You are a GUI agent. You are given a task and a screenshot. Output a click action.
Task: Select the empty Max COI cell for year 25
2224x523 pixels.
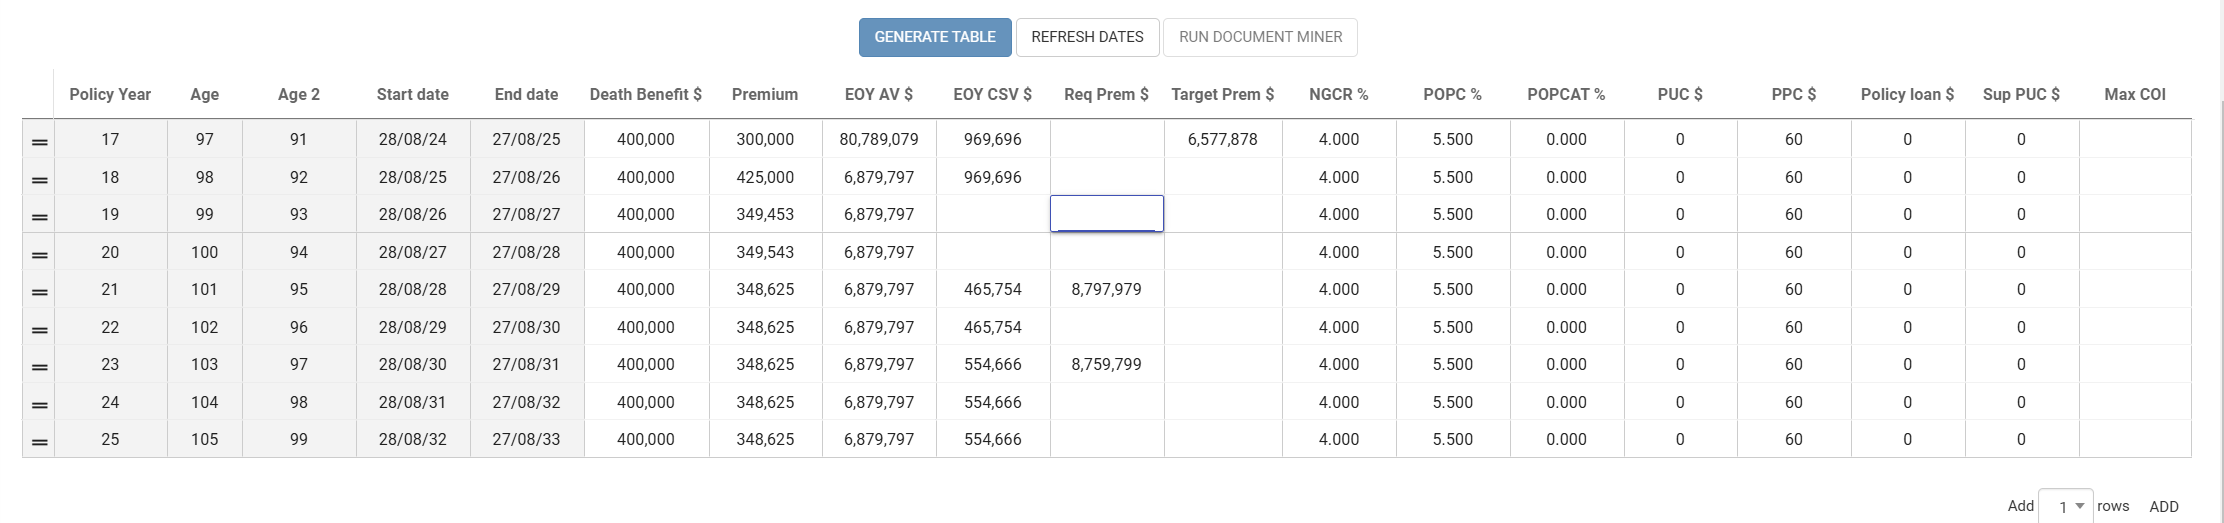(2134, 439)
